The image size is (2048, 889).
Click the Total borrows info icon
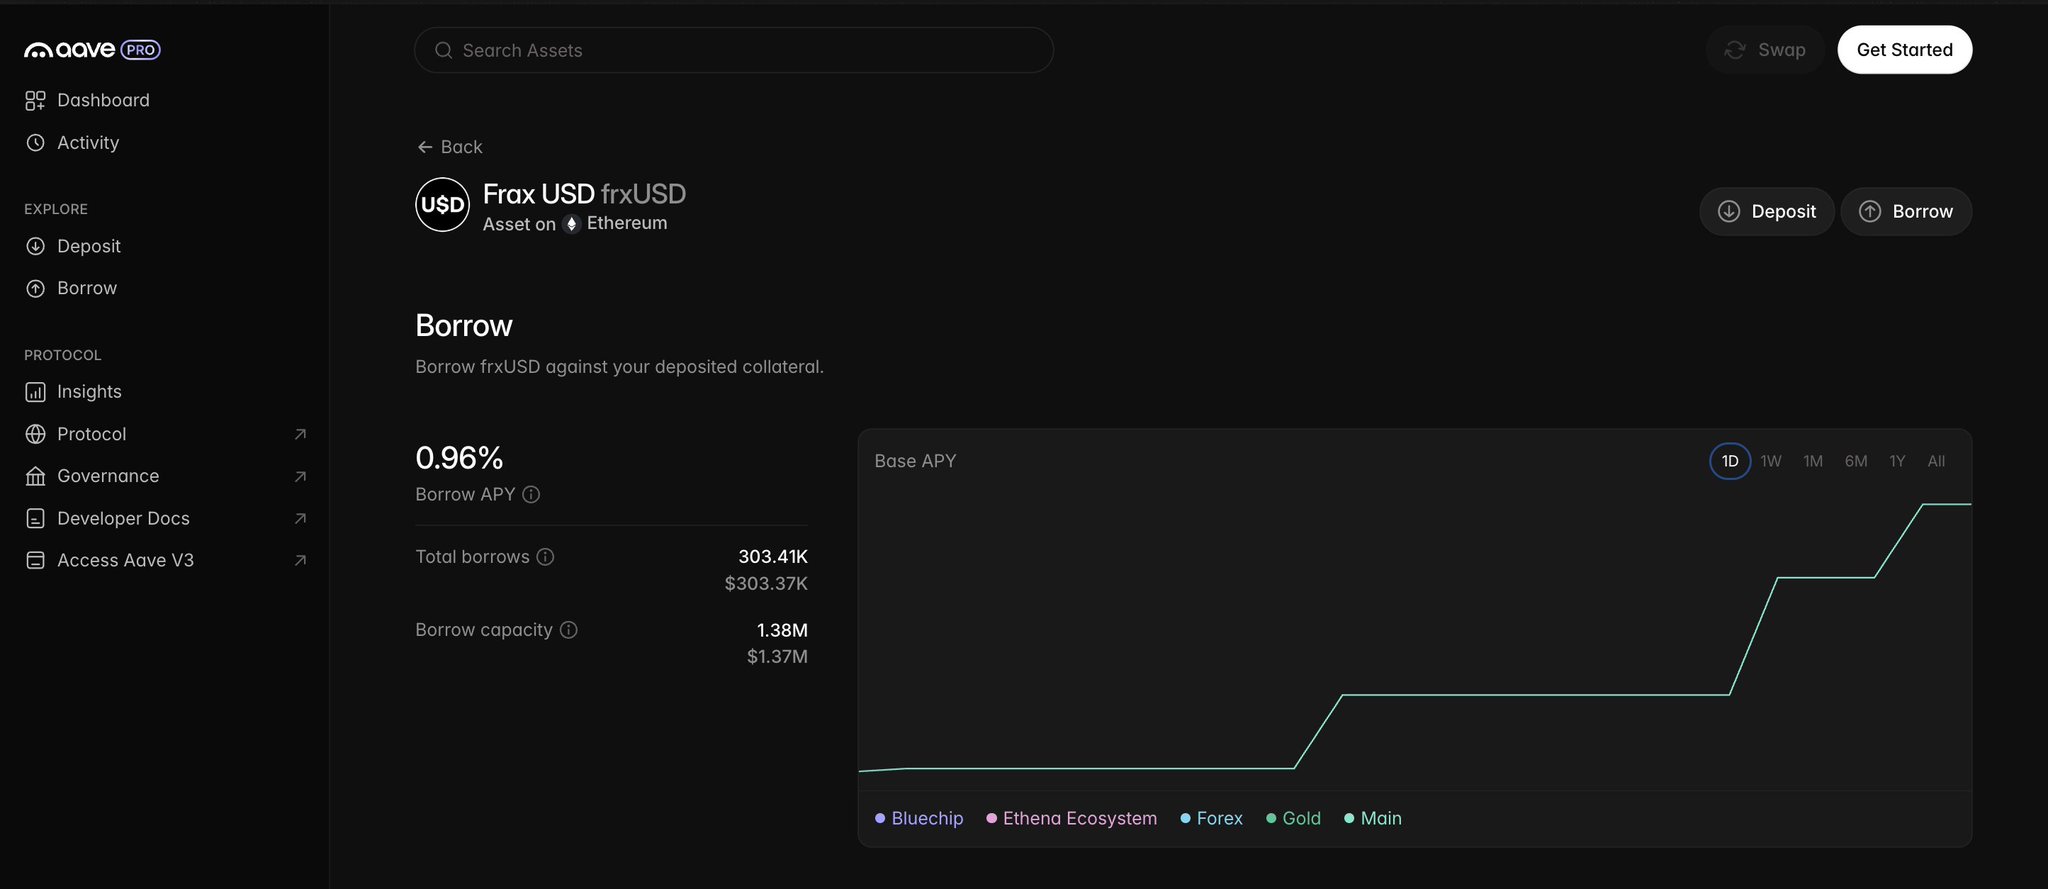point(545,557)
